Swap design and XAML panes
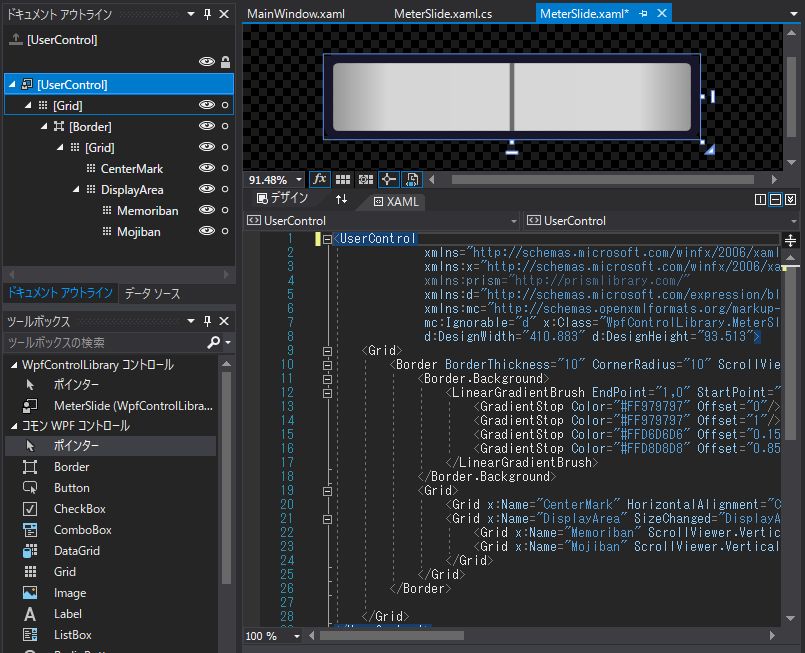 point(341,199)
